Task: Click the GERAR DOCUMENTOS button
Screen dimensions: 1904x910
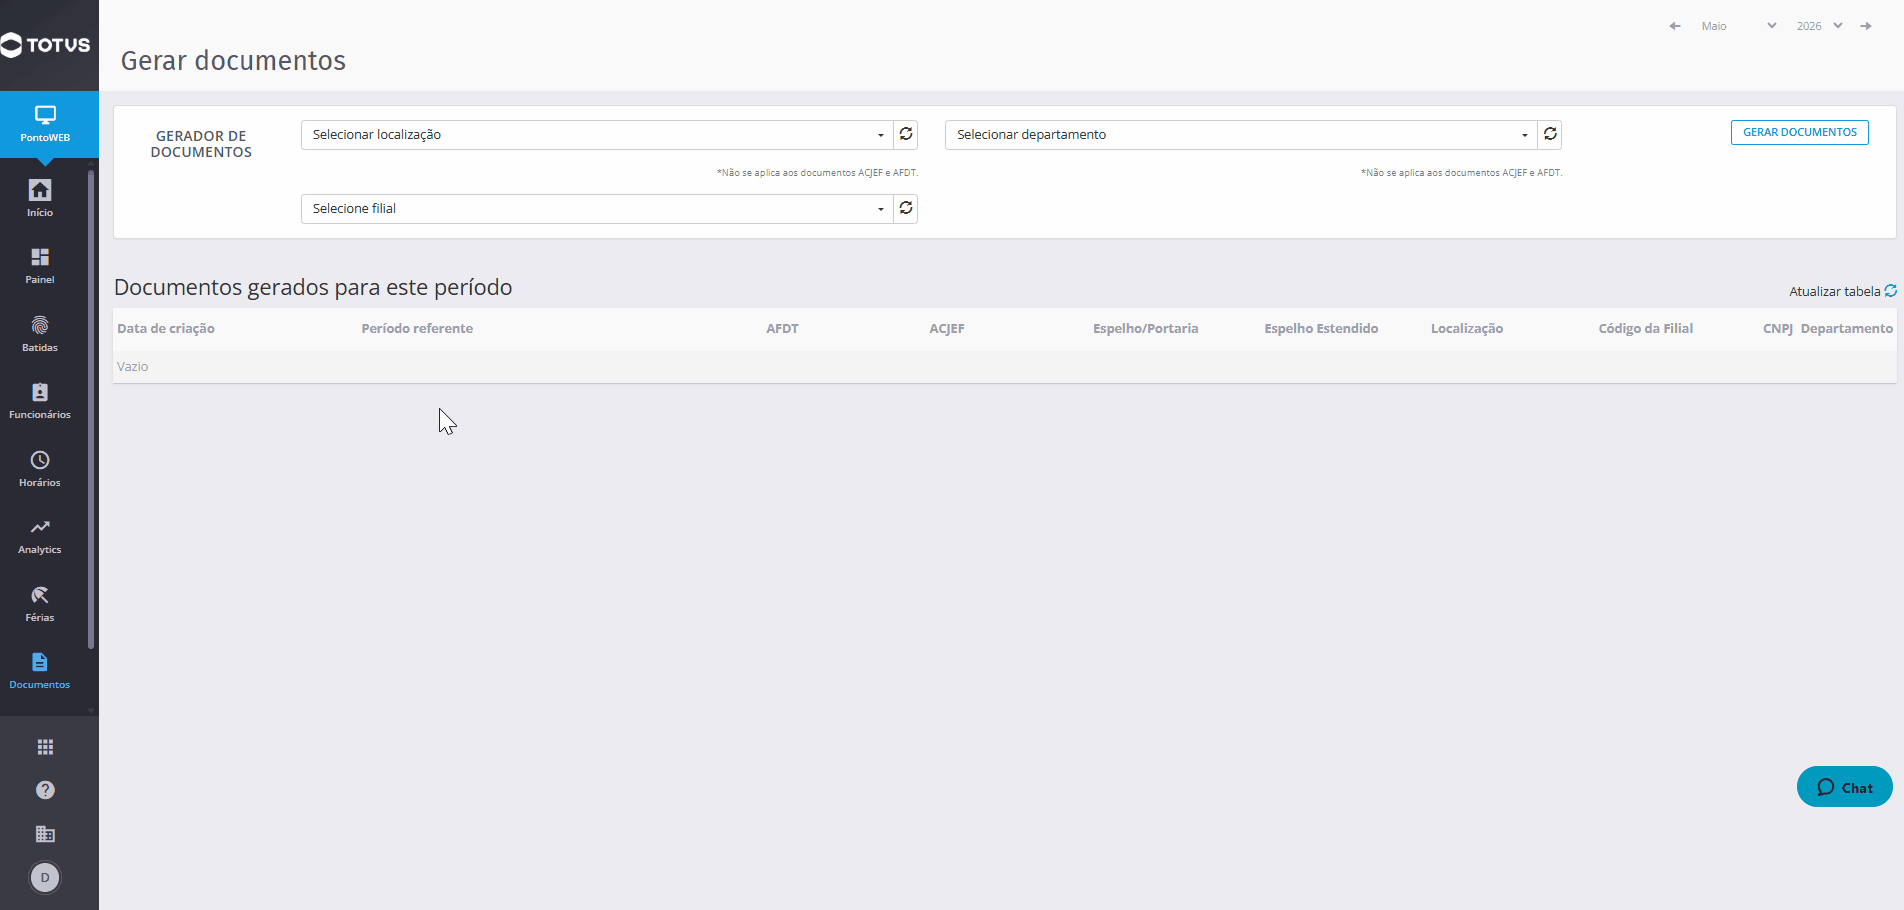Action: [1800, 132]
